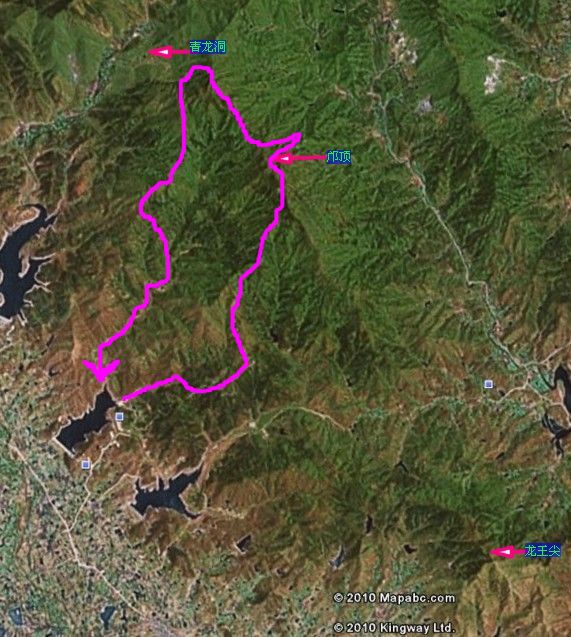Click the 青龙洞 label
This screenshot has width=571, height=637.
207,47
